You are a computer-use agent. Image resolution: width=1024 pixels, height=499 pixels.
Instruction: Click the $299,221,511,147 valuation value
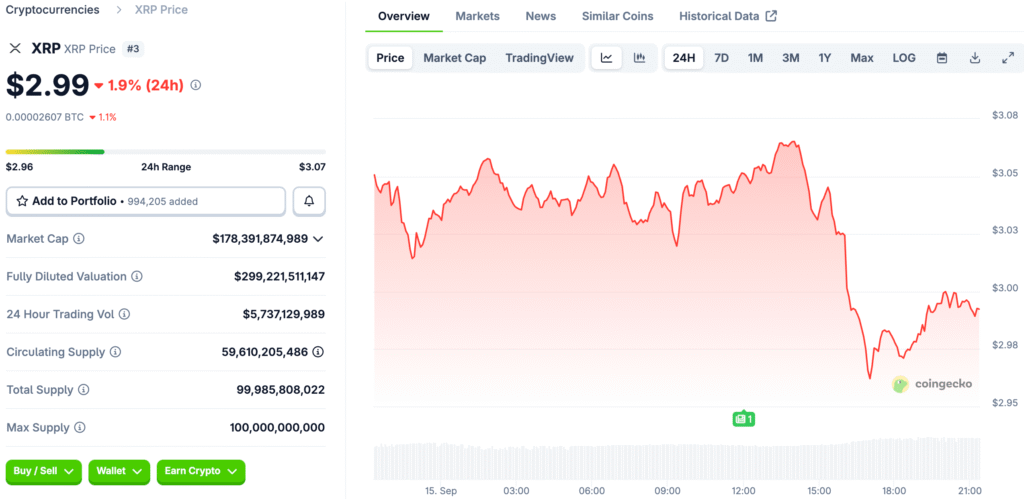click(280, 277)
